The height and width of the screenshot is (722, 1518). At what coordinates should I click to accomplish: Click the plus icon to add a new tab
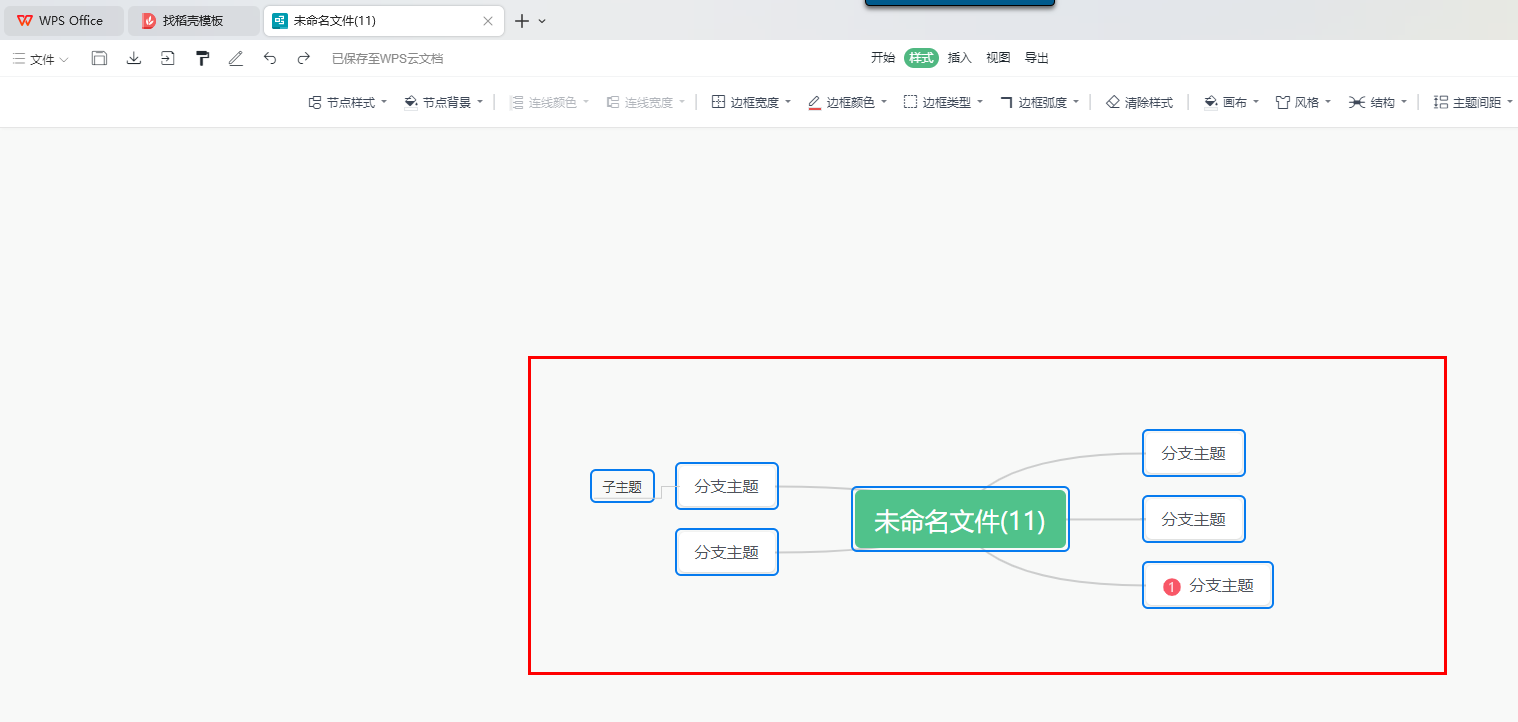522,20
